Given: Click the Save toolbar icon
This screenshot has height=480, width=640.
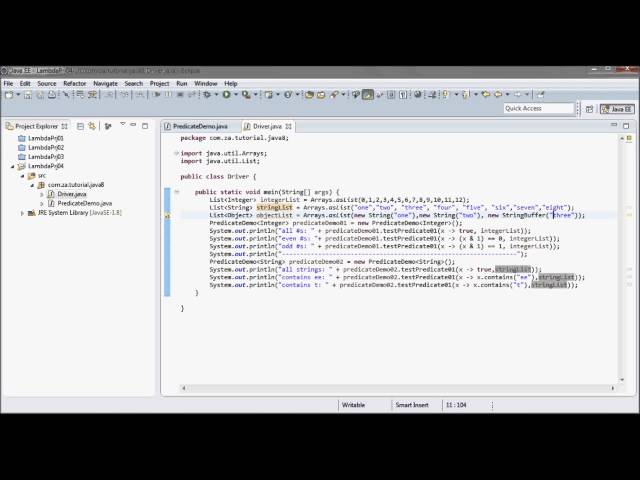Looking at the screenshot, I should click(x=28, y=95).
